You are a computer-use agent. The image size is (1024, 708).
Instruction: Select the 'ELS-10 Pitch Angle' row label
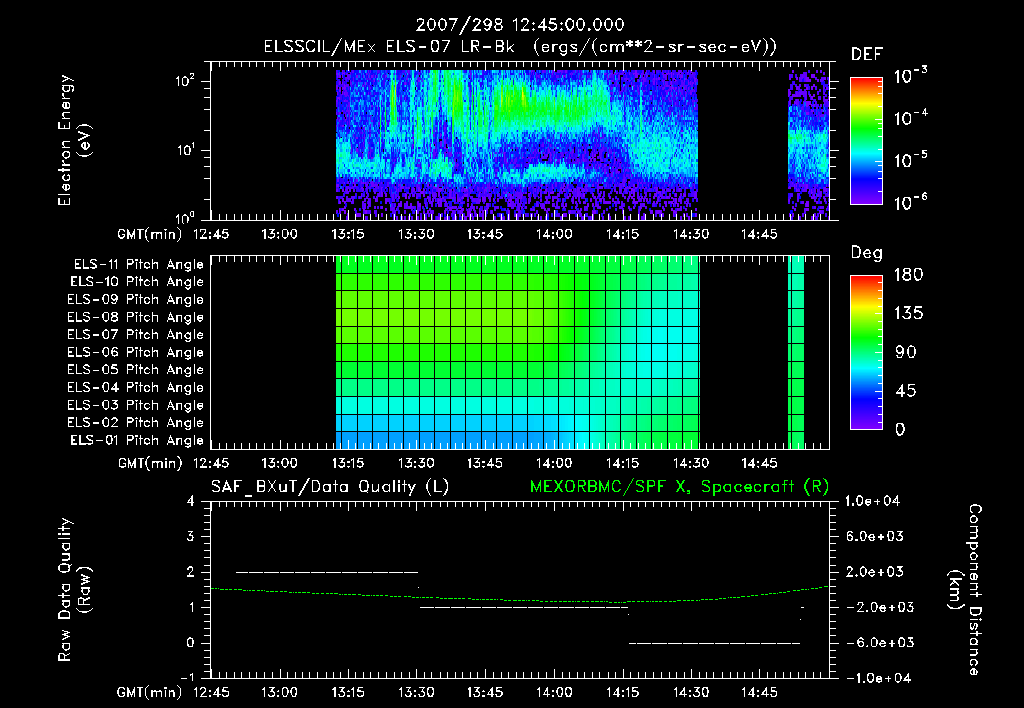pos(137,282)
